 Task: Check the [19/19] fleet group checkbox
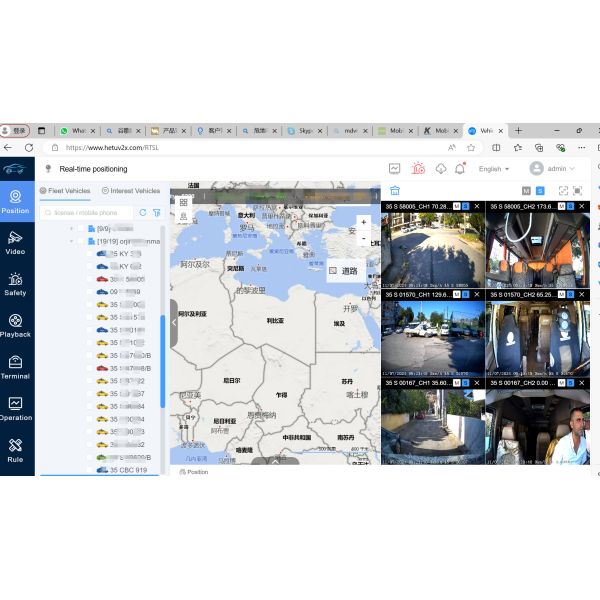(x=79, y=241)
